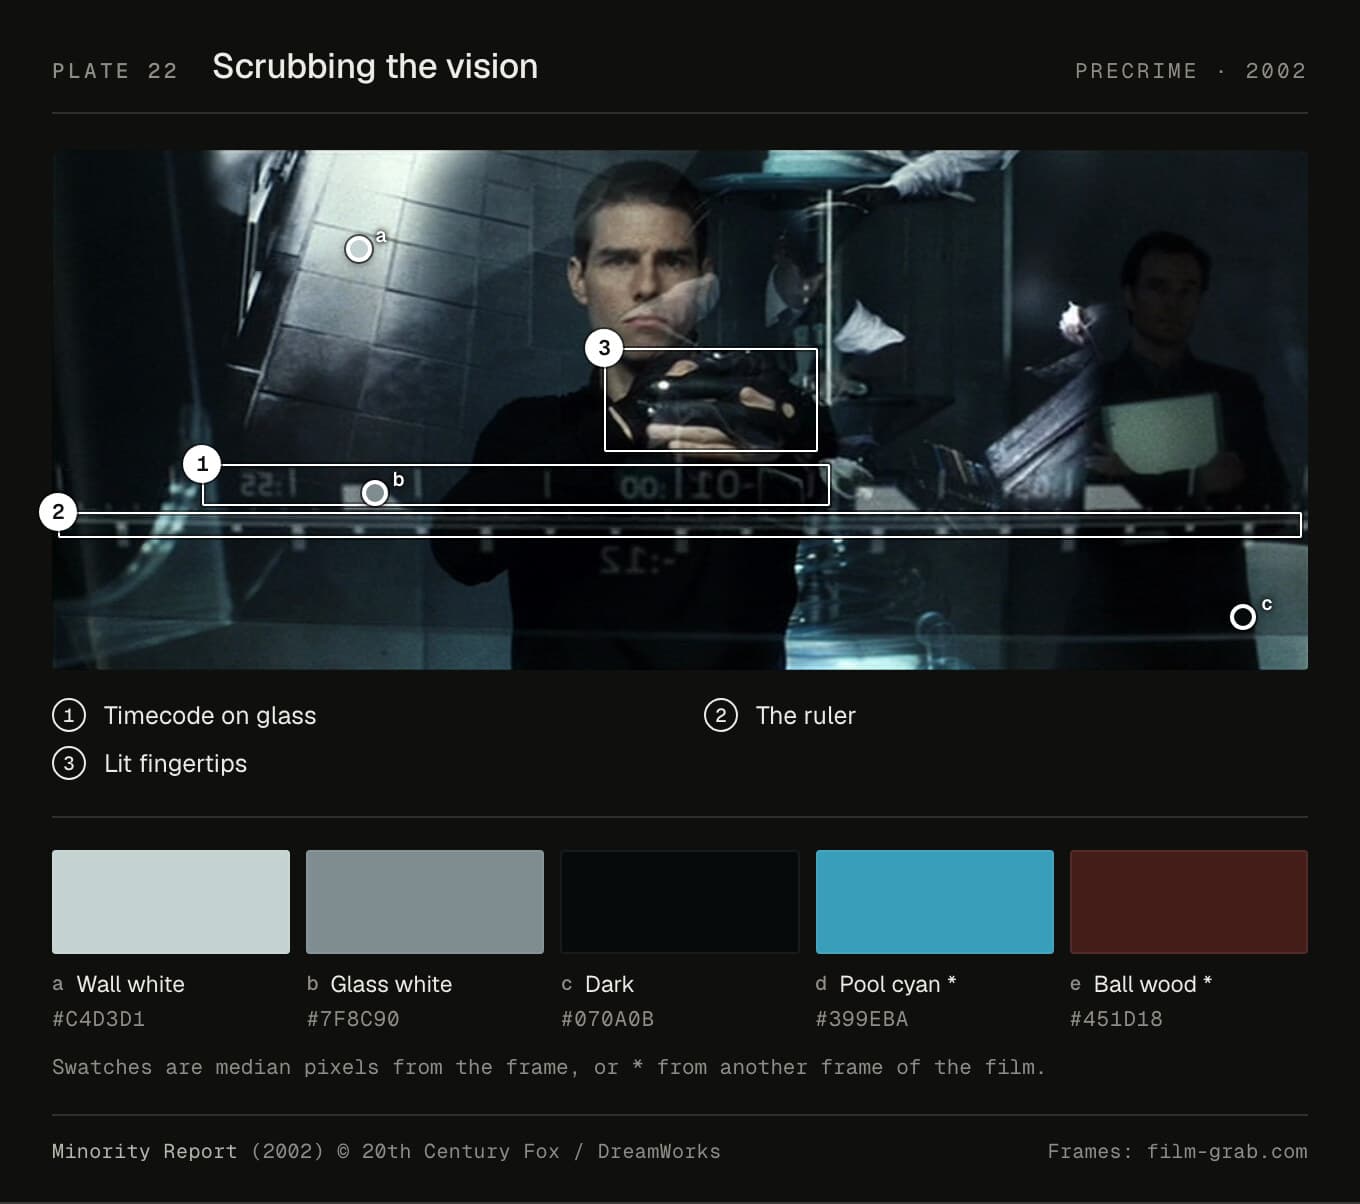Click hex value #7F8C90
The image size is (1360, 1204).
pyautogui.click(x=353, y=1019)
